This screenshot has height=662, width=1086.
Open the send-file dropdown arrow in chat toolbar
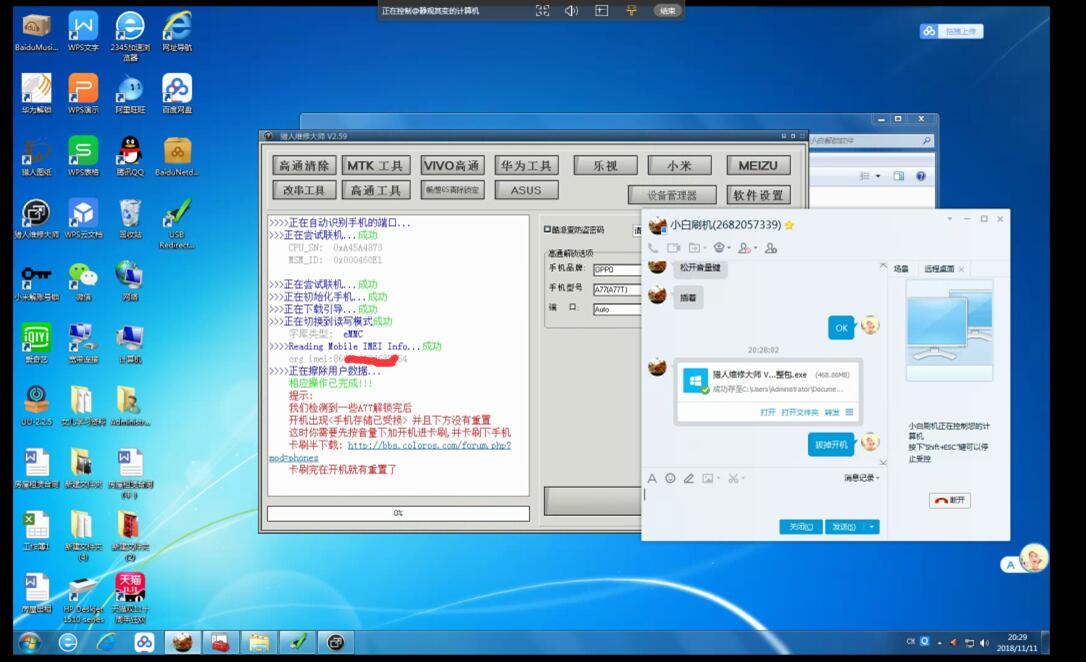[705, 248]
